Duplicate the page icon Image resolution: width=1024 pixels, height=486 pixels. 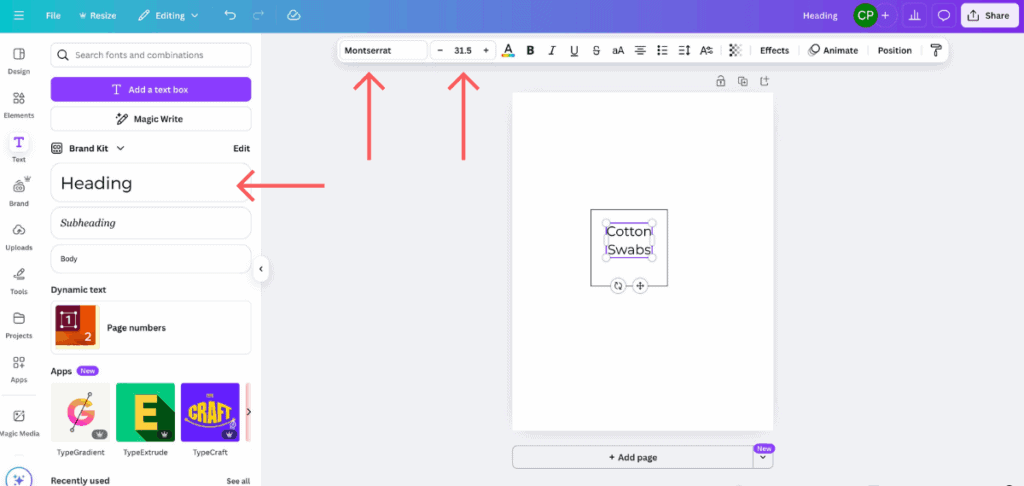pyautogui.click(x=743, y=81)
